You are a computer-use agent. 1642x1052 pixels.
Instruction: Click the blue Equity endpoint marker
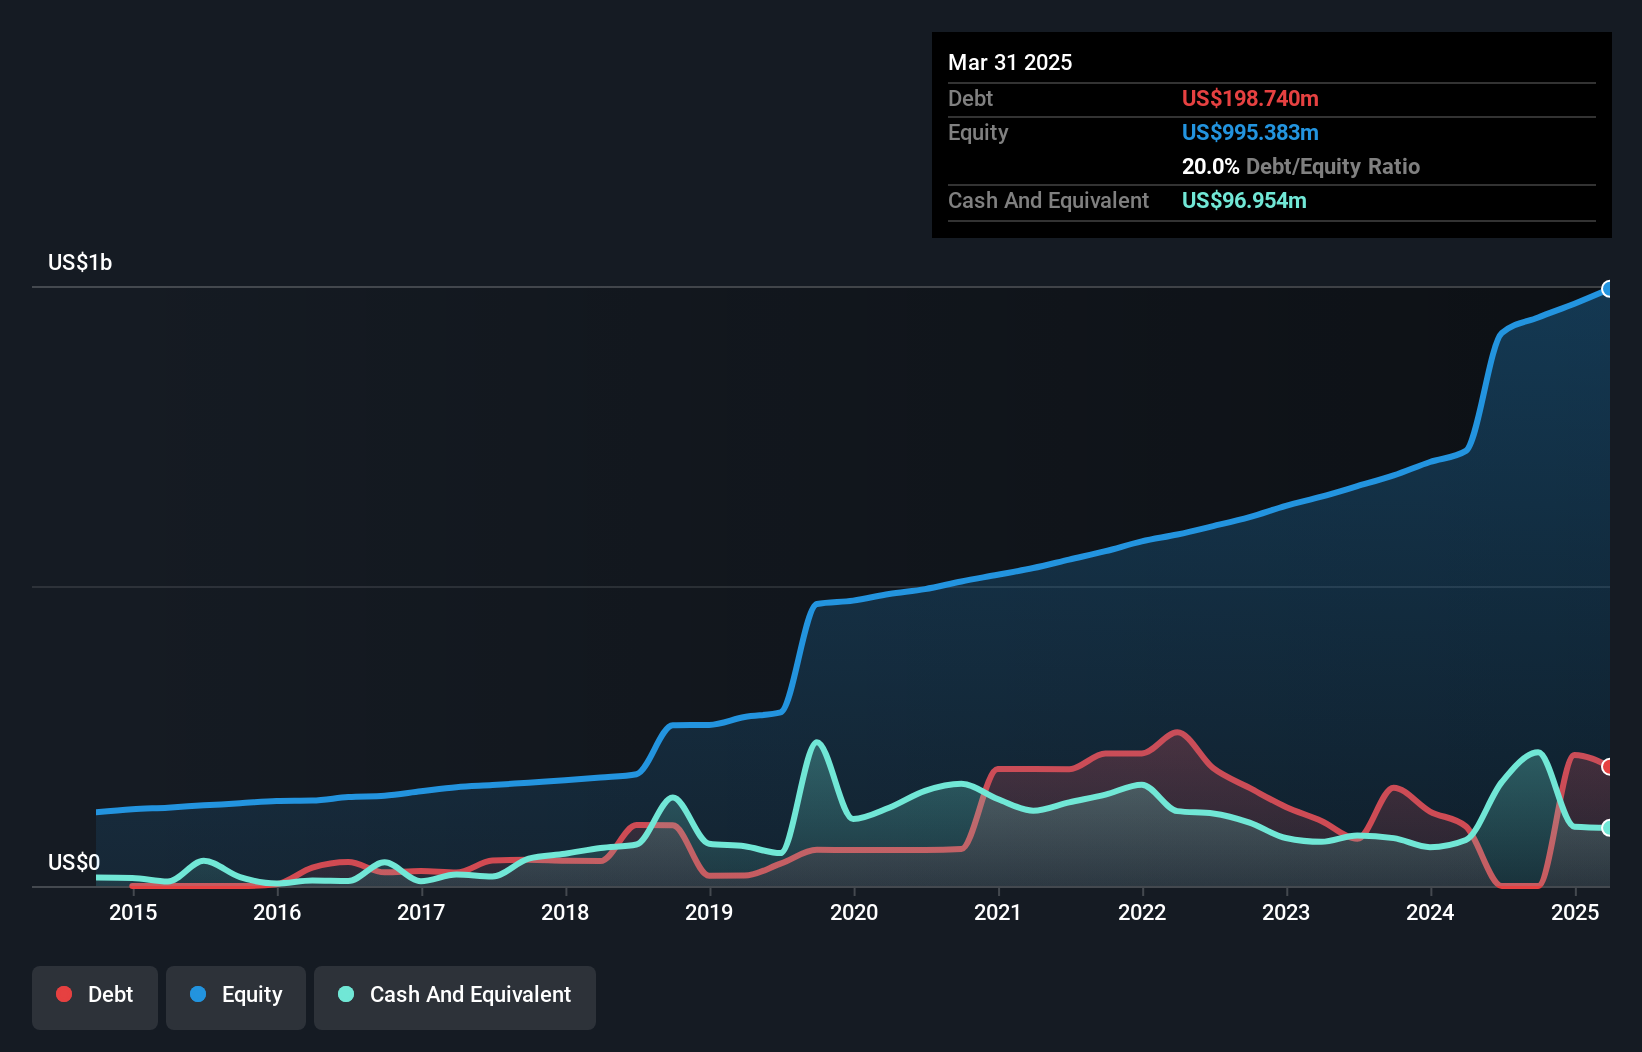click(1608, 289)
